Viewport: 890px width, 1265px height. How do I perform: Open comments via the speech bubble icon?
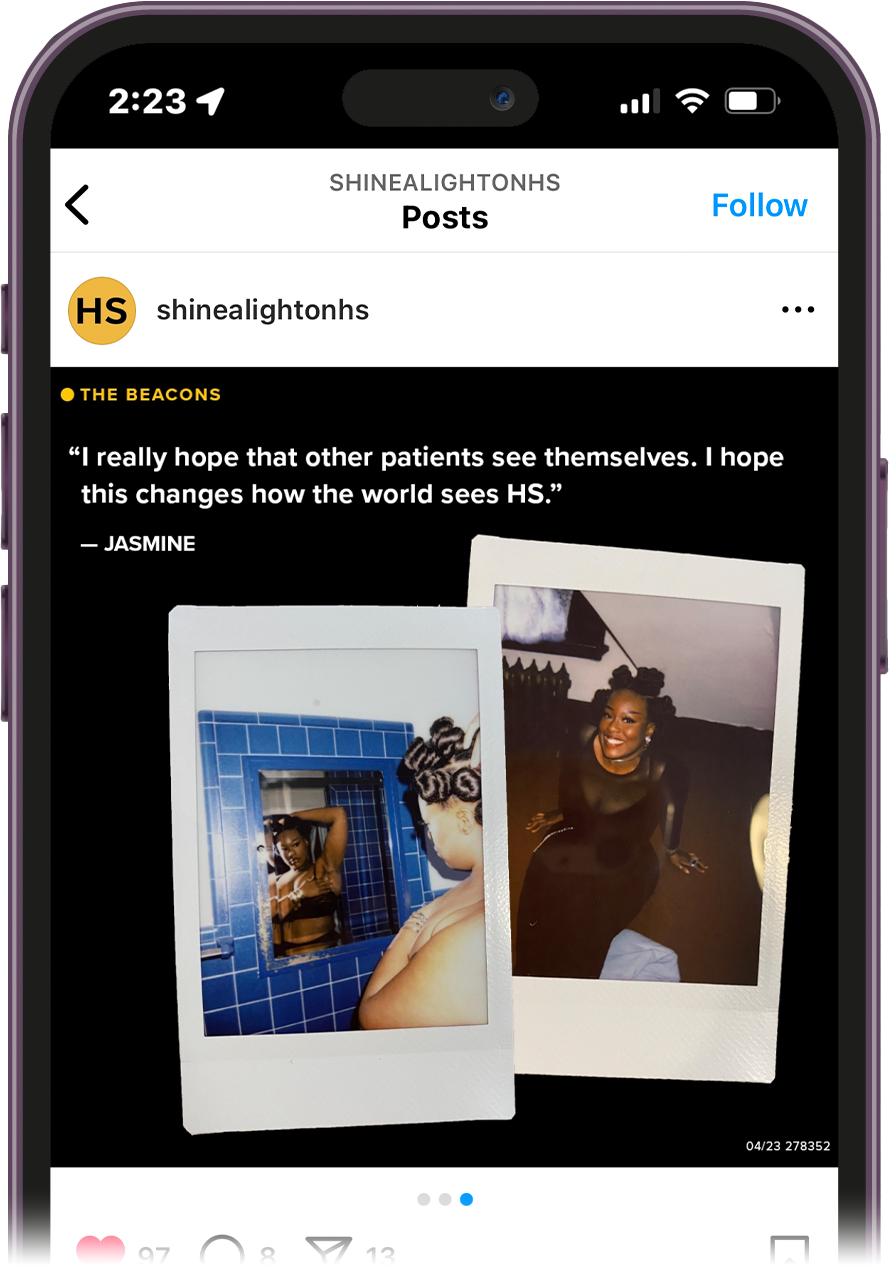221,1249
